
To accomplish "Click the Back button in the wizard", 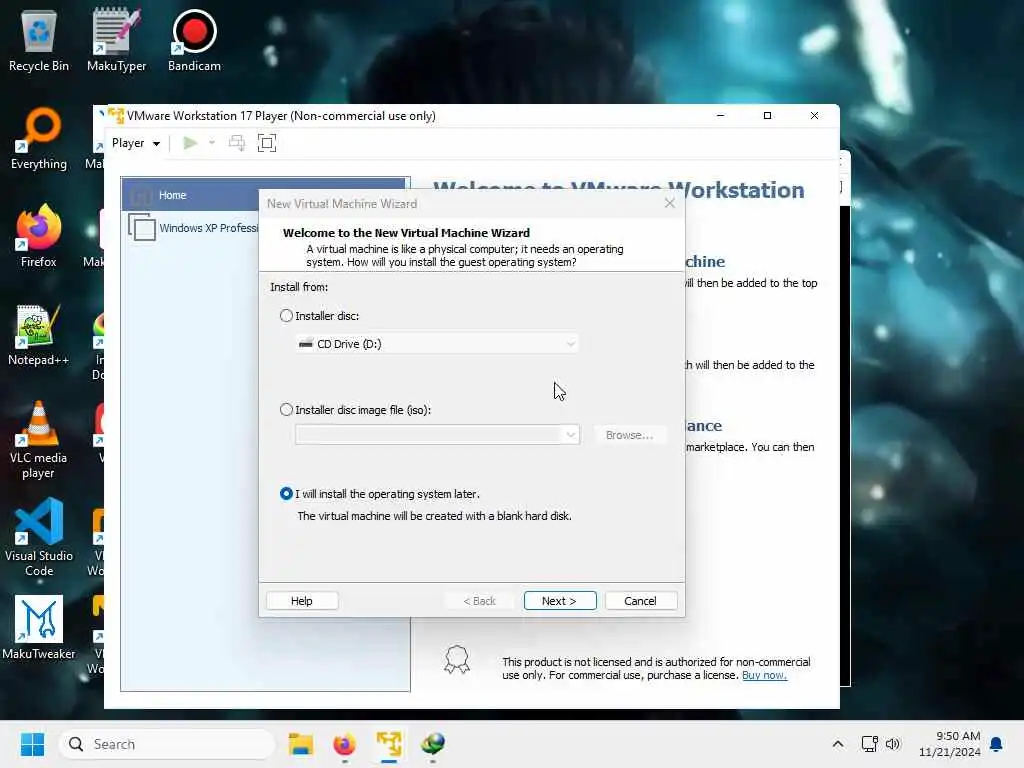I will point(479,601).
